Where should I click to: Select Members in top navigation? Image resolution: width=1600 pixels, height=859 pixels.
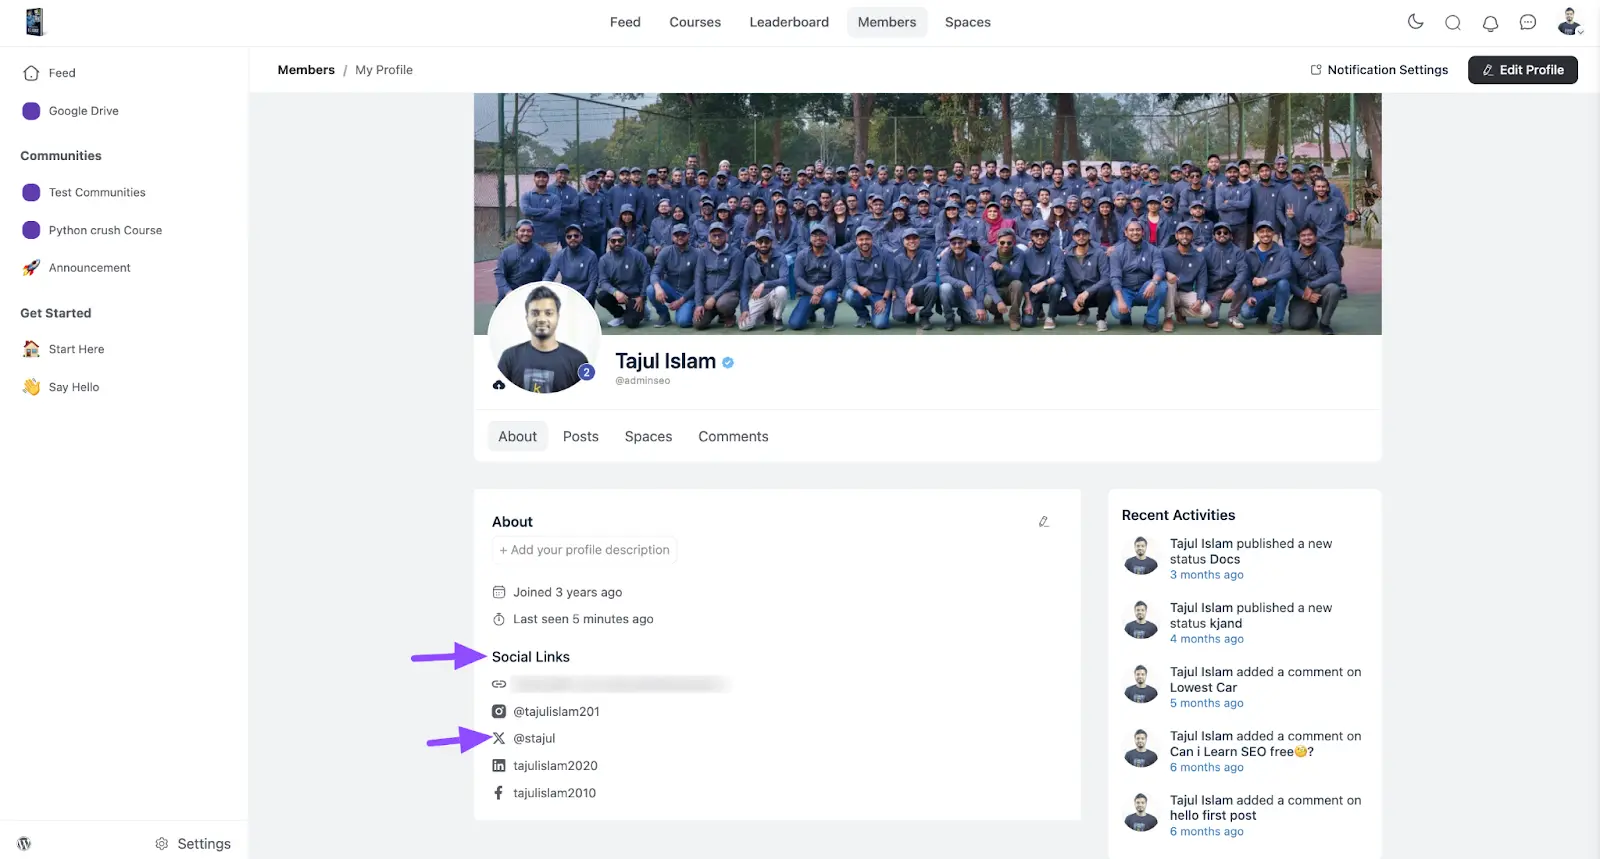pos(887,22)
